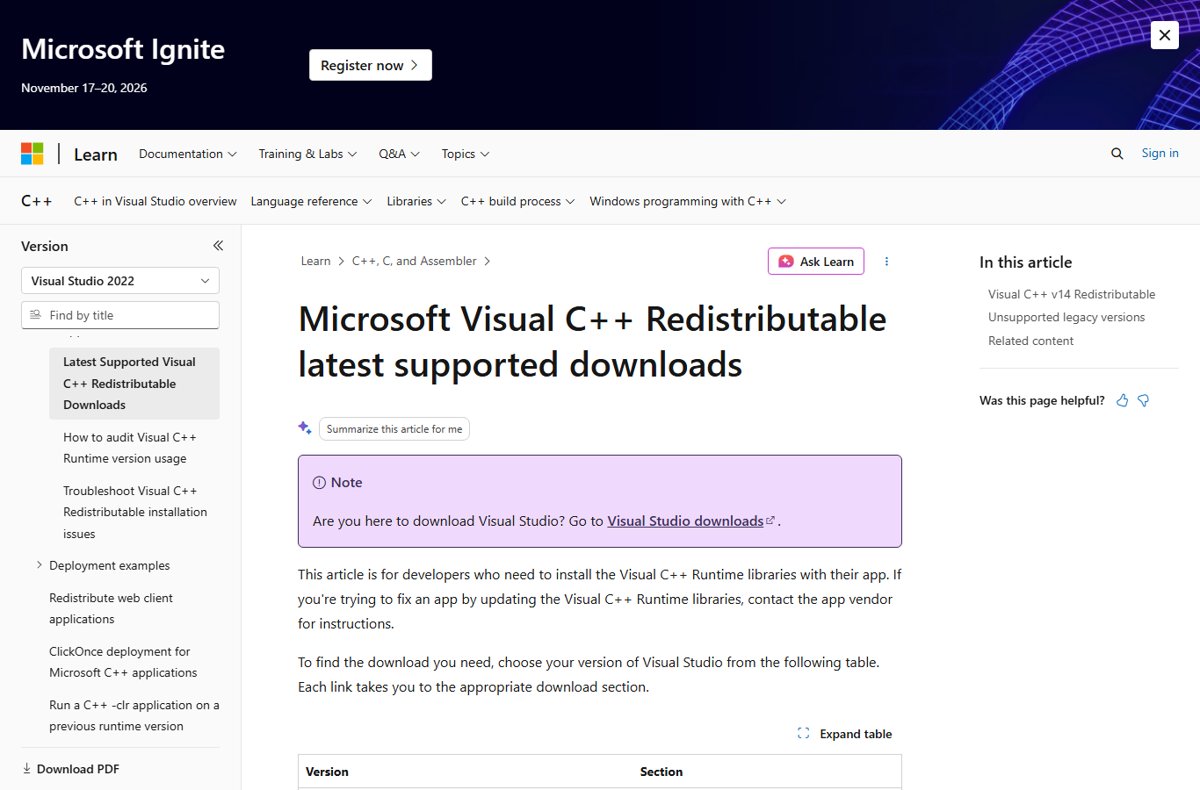The height and width of the screenshot is (790, 1200).
Task: Jump to Unsupported legacy versions section
Action: click(1066, 317)
